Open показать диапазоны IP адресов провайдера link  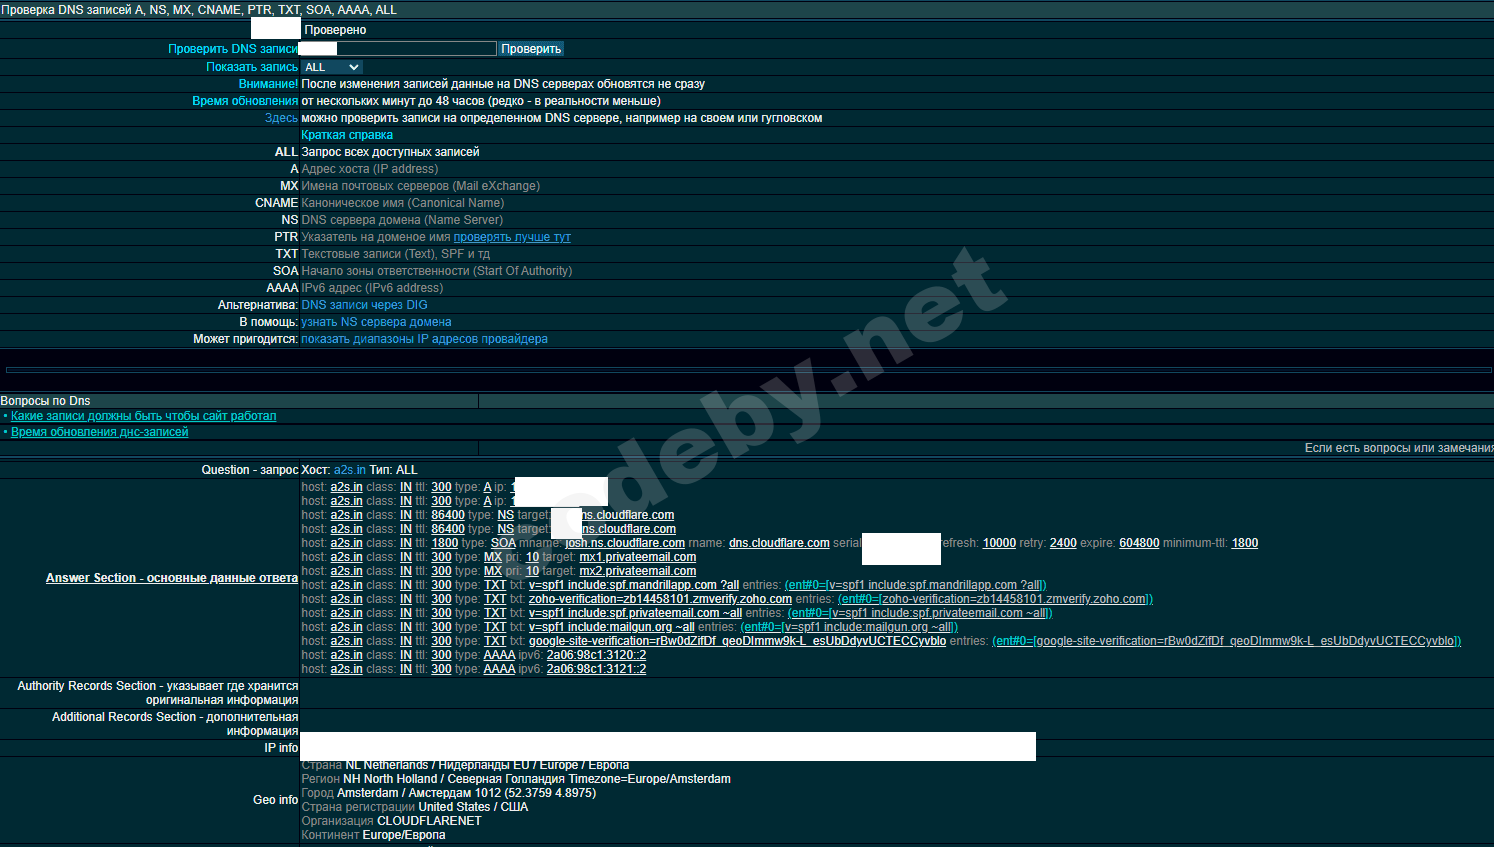tap(424, 339)
